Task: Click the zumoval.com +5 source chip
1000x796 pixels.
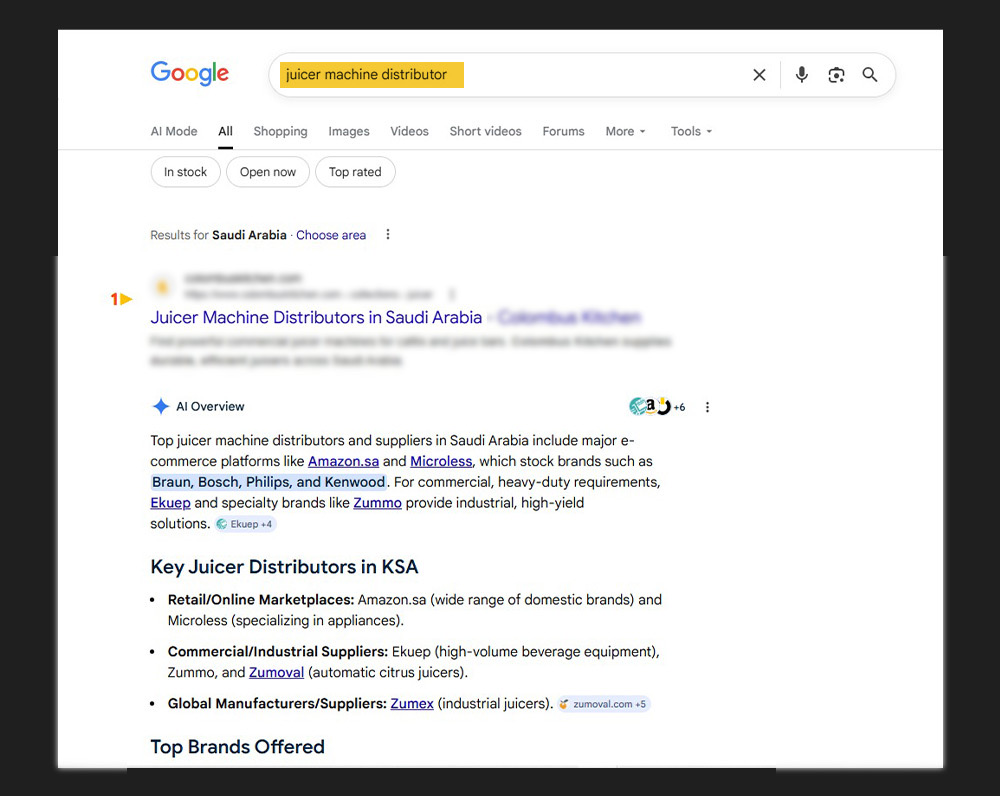Action: (603, 704)
